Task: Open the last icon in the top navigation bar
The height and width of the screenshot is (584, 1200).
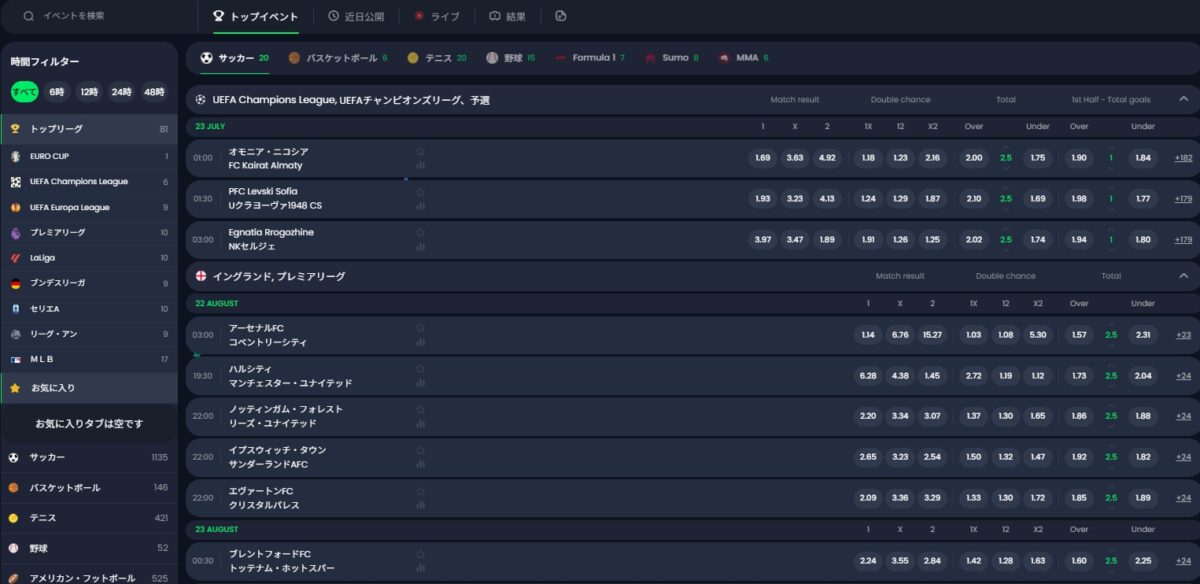Action: [561, 16]
